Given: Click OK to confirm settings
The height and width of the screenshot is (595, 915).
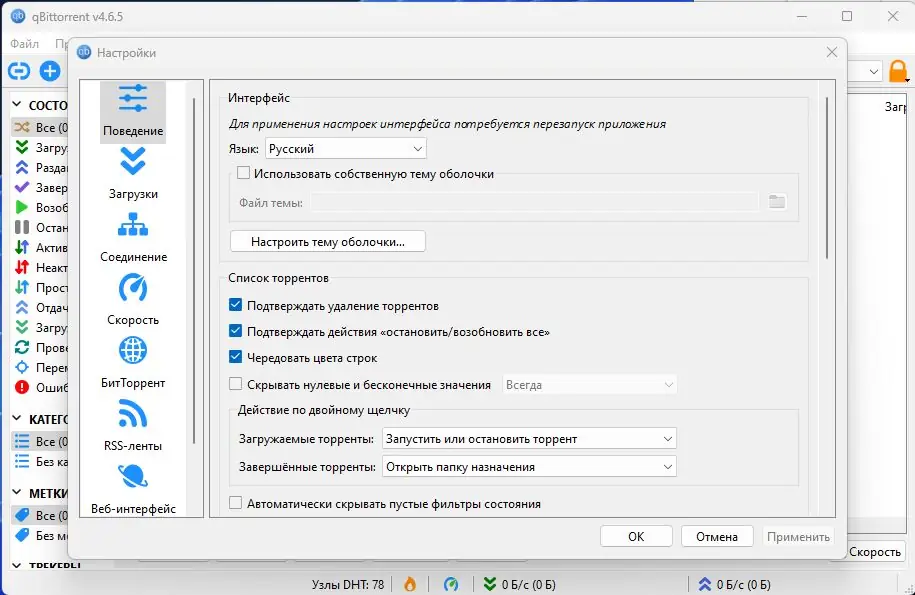Looking at the screenshot, I should (636, 536).
